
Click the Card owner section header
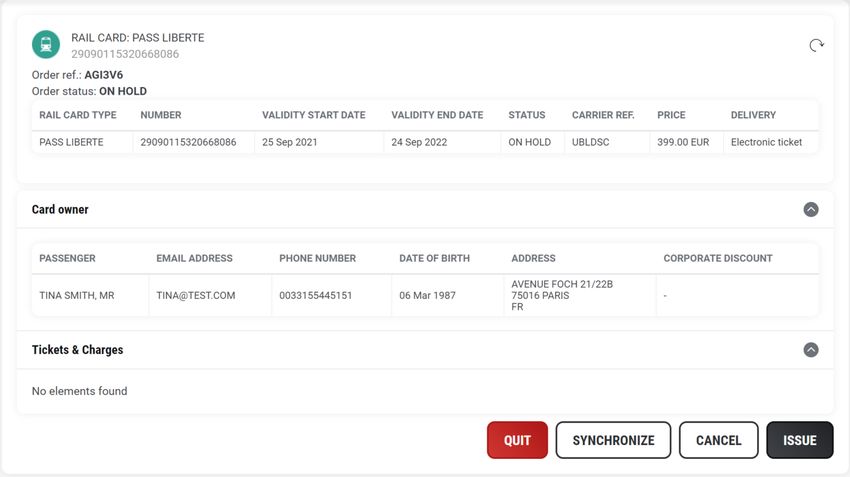click(x=60, y=209)
